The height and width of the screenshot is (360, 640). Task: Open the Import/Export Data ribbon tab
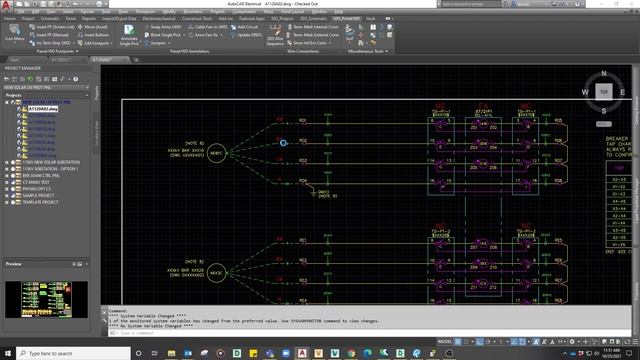pyautogui.click(x=119, y=19)
